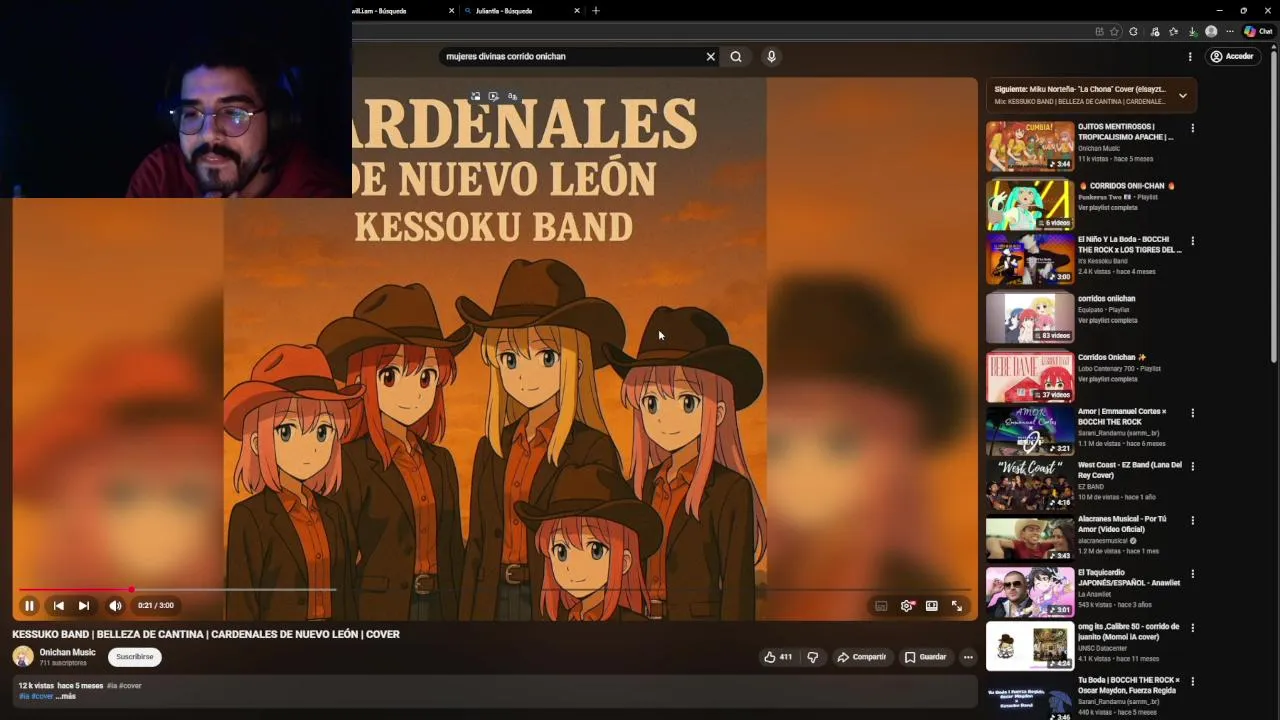The width and height of the screenshot is (1280, 720).
Task: Open more actions menu beside Guardar
Action: click(x=968, y=657)
